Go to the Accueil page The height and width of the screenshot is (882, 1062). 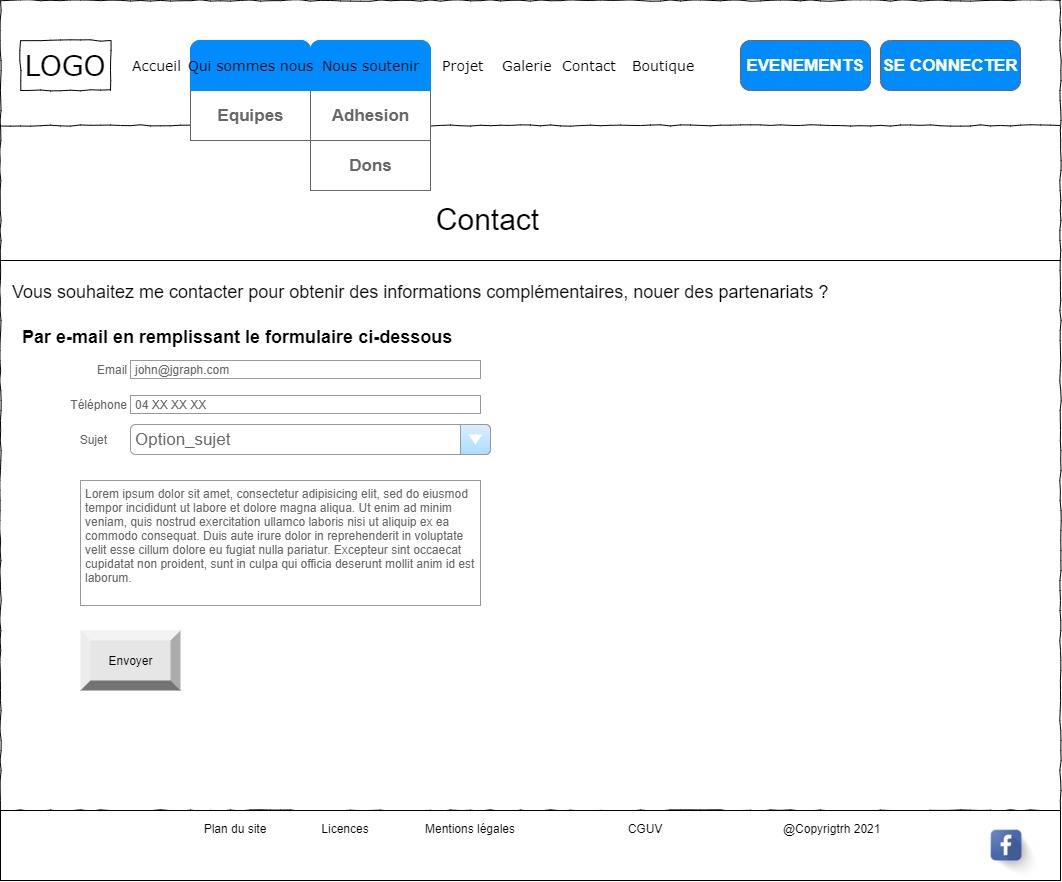(x=156, y=66)
